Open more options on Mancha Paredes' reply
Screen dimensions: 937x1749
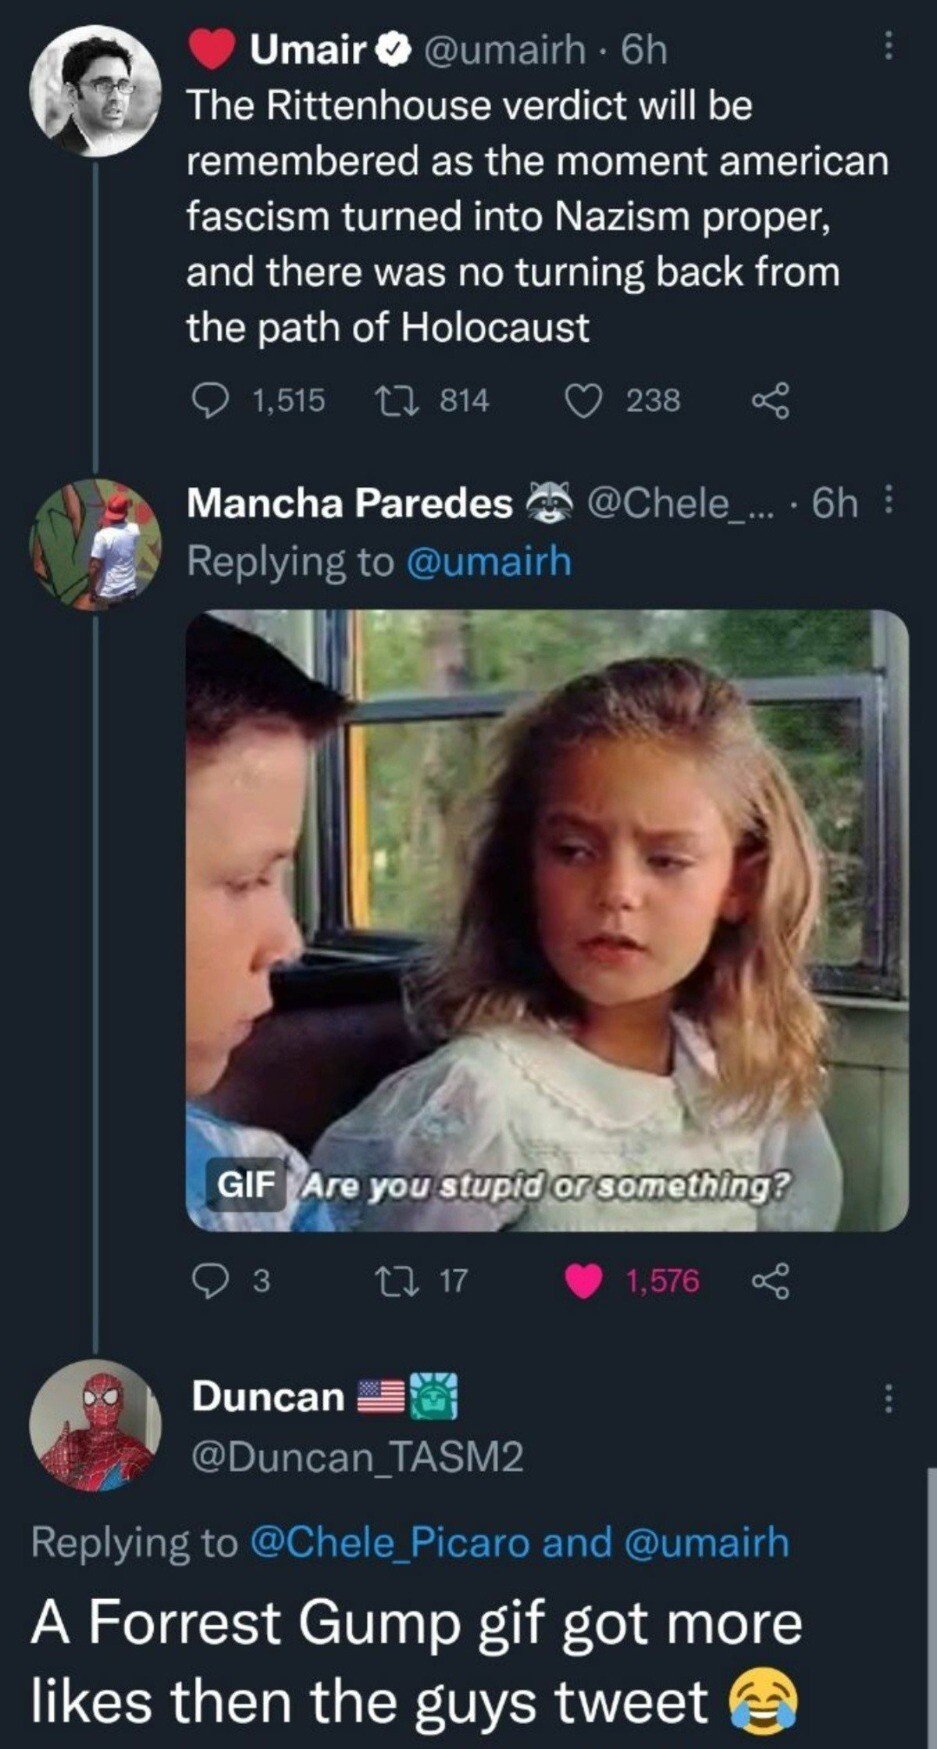pyautogui.click(x=889, y=500)
